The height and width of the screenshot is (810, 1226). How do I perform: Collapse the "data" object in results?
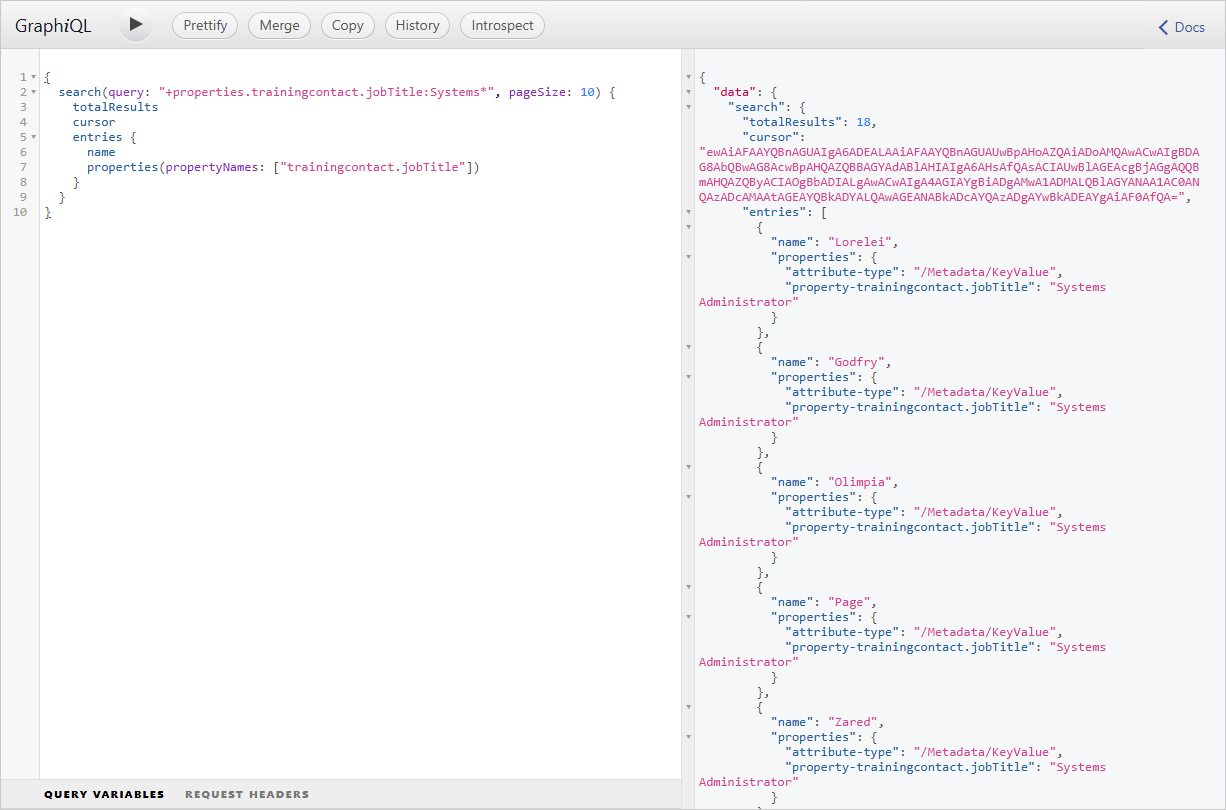688,92
